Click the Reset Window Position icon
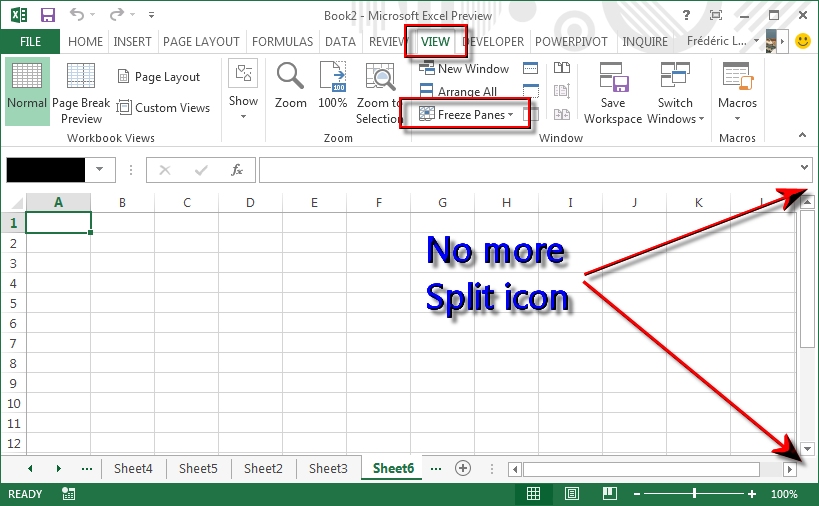The width and height of the screenshot is (819, 506). tap(561, 114)
